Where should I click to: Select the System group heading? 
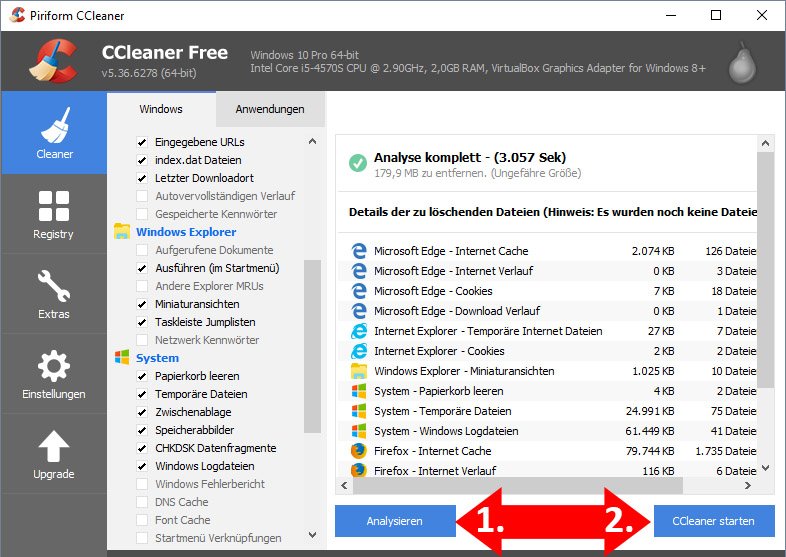(157, 357)
